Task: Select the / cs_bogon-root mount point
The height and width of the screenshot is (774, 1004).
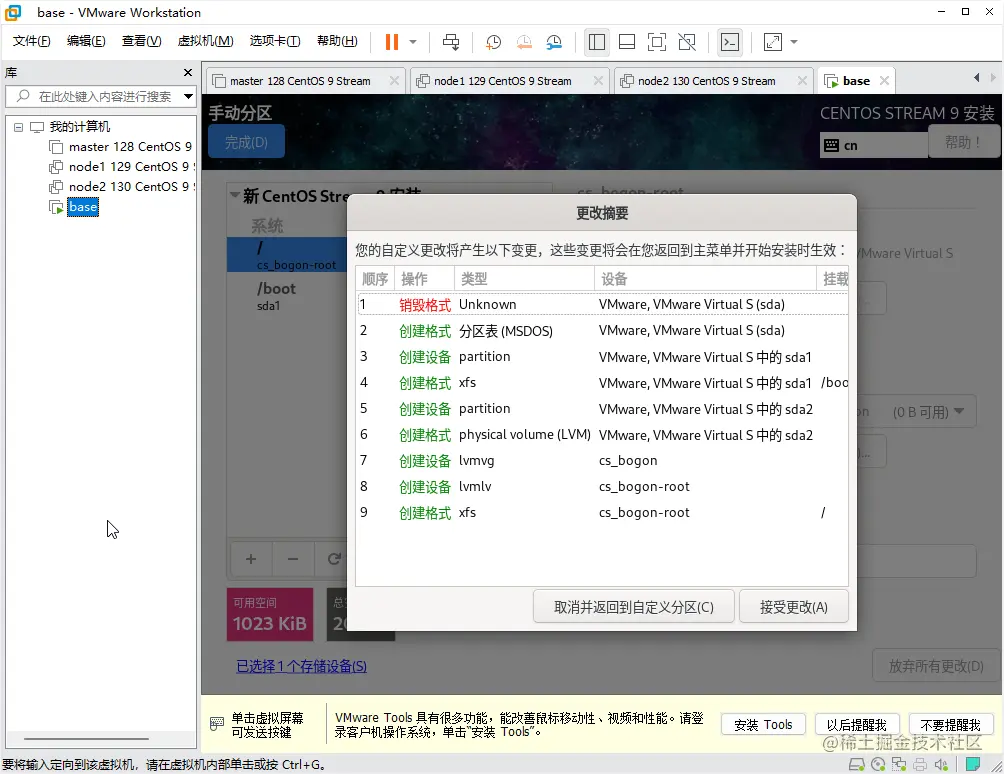Action: pos(287,255)
